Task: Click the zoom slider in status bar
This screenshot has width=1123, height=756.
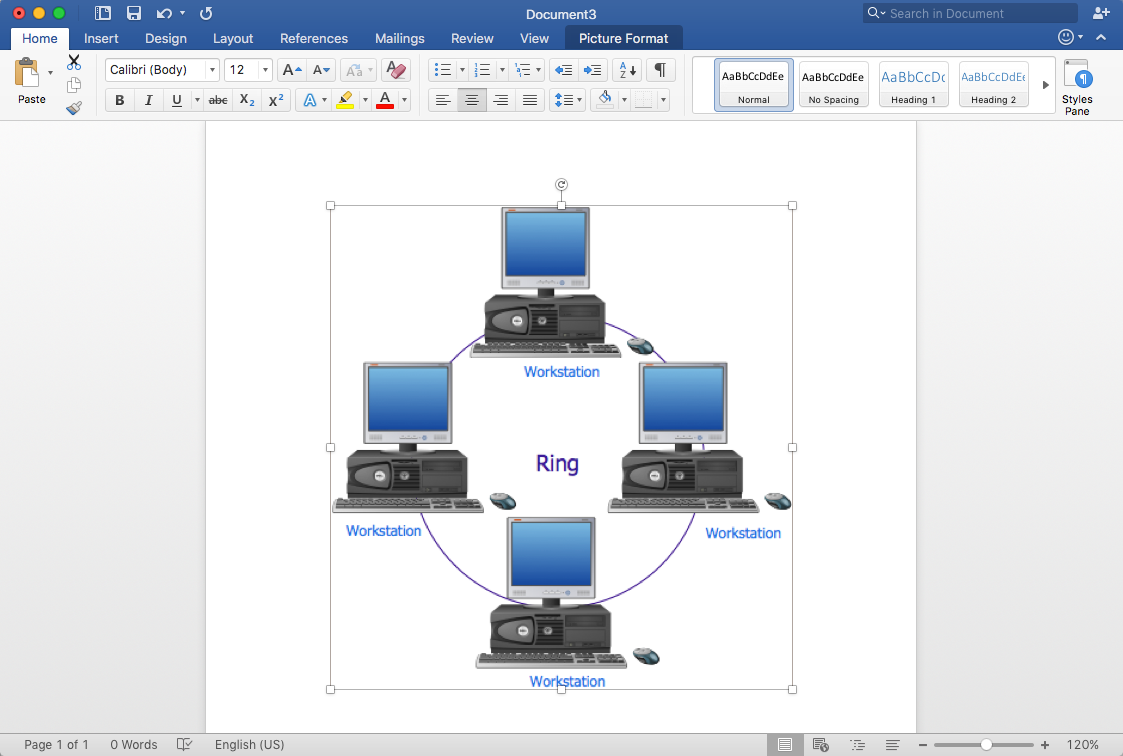Action: point(986,745)
